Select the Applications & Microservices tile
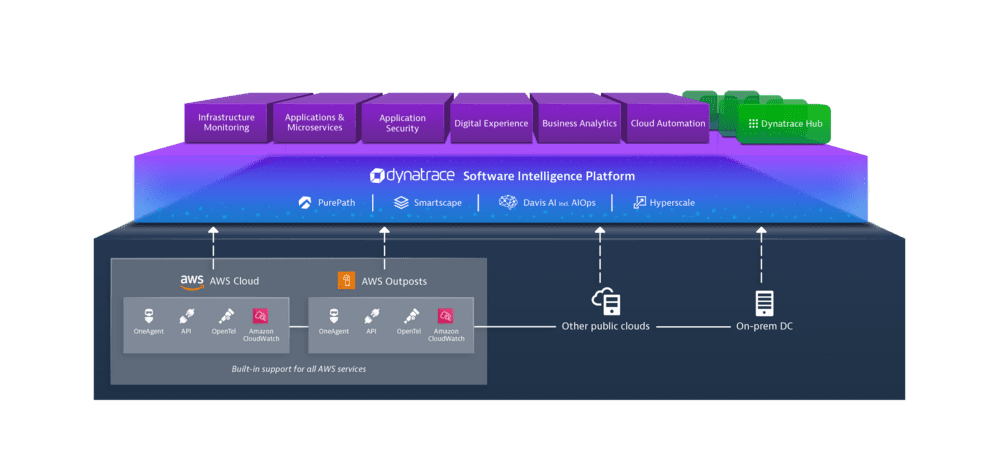999x465 pixels. 314,123
